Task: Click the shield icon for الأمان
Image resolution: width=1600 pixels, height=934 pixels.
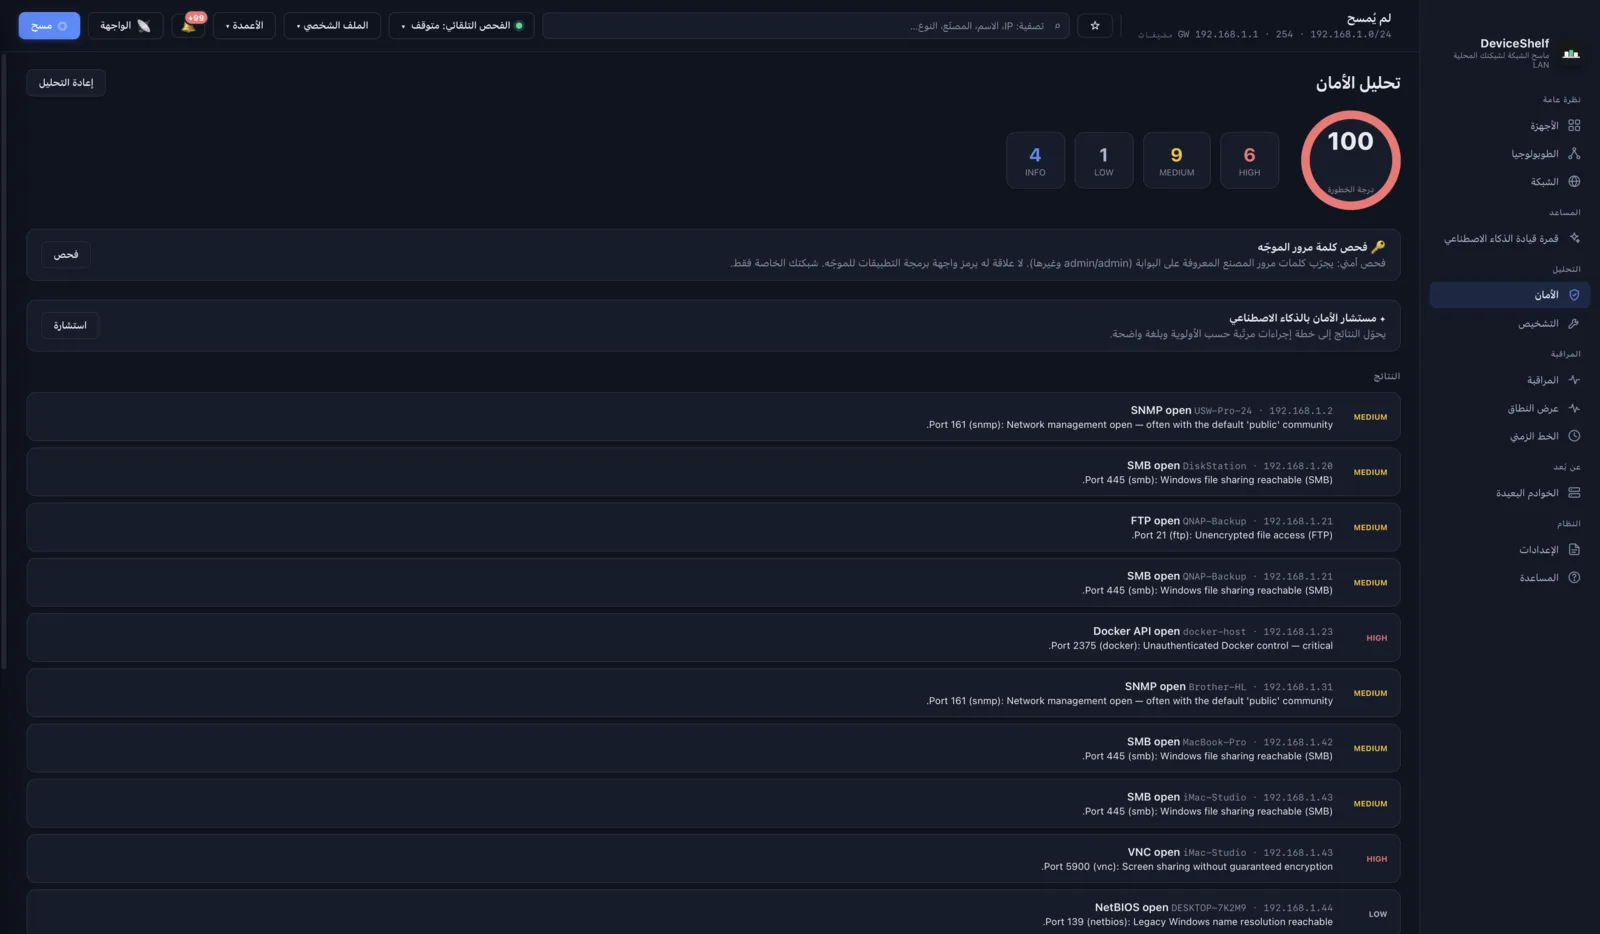Action: pos(1574,295)
